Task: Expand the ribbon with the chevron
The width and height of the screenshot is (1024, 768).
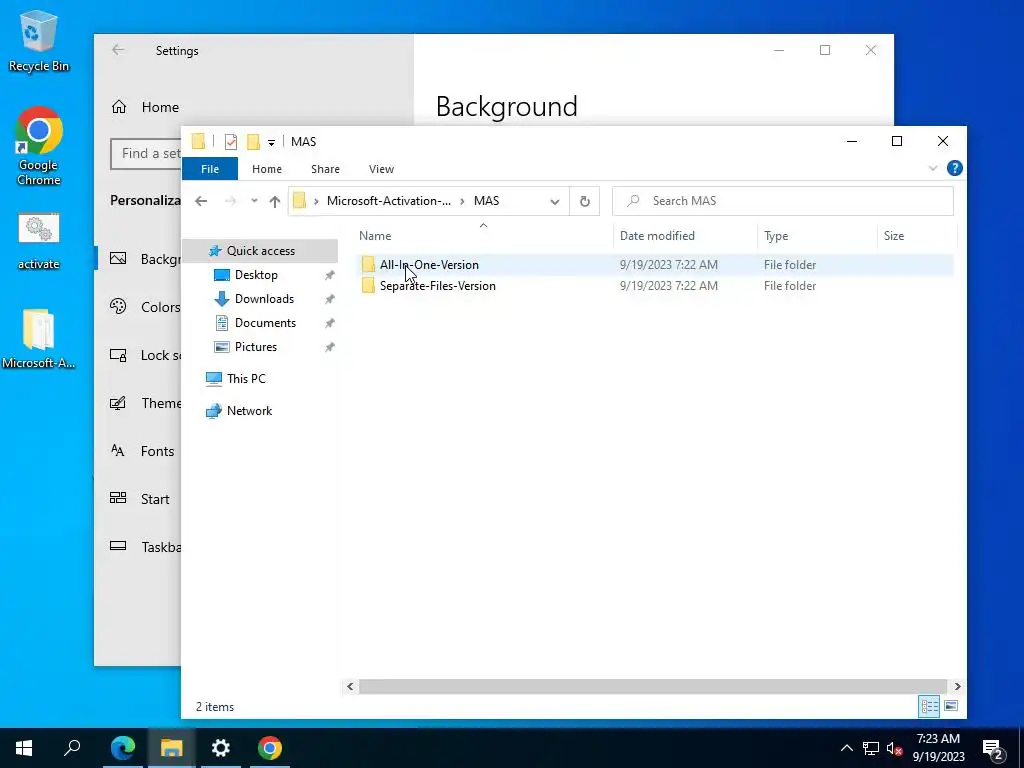Action: point(933,168)
